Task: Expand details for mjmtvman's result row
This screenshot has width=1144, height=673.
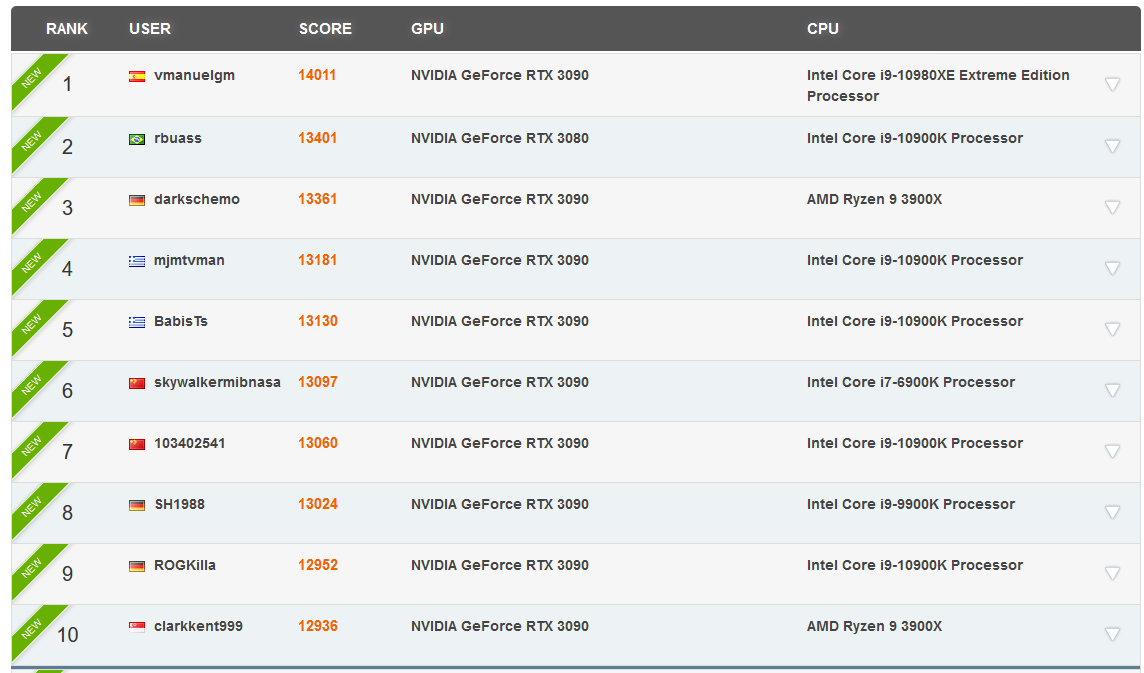Action: pos(1112,268)
